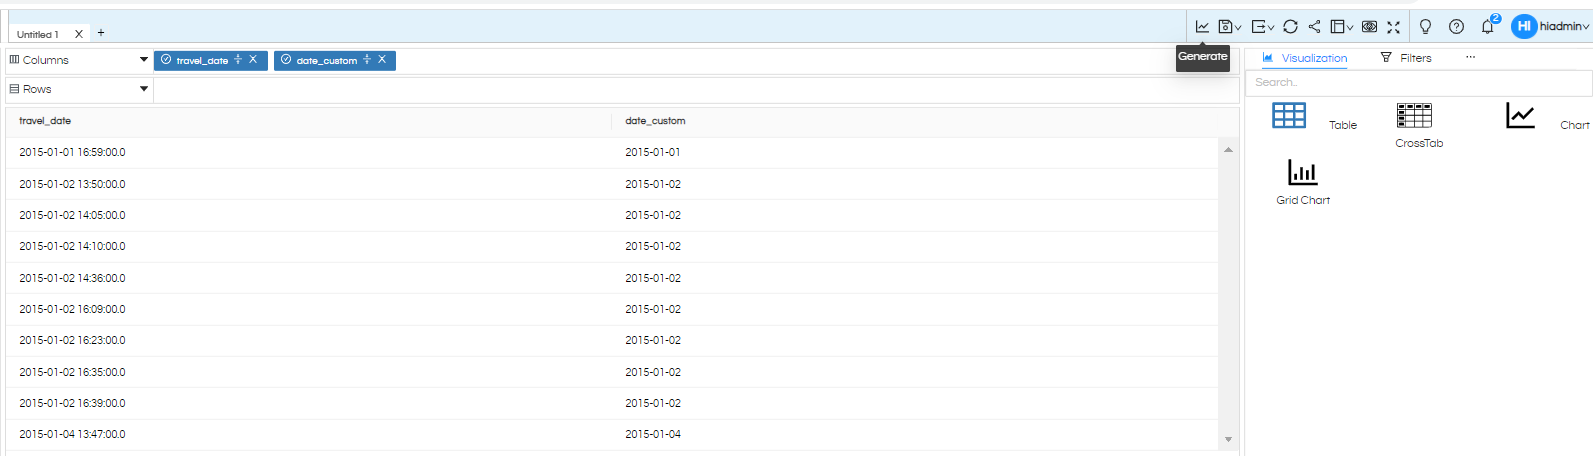Viewport: 1593px width, 456px height.
Task: Click the lightbulb tips icon
Action: pyautogui.click(x=1425, y=27)
